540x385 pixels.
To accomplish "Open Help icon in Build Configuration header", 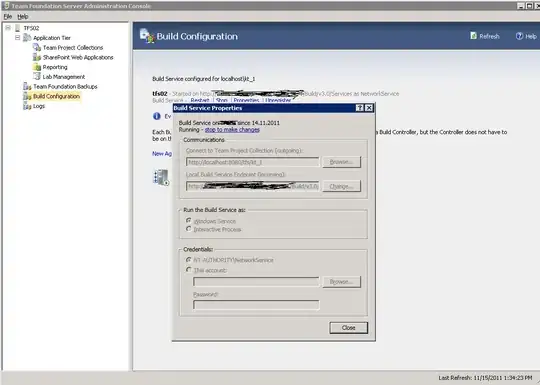I will click(x=519, y=36).
